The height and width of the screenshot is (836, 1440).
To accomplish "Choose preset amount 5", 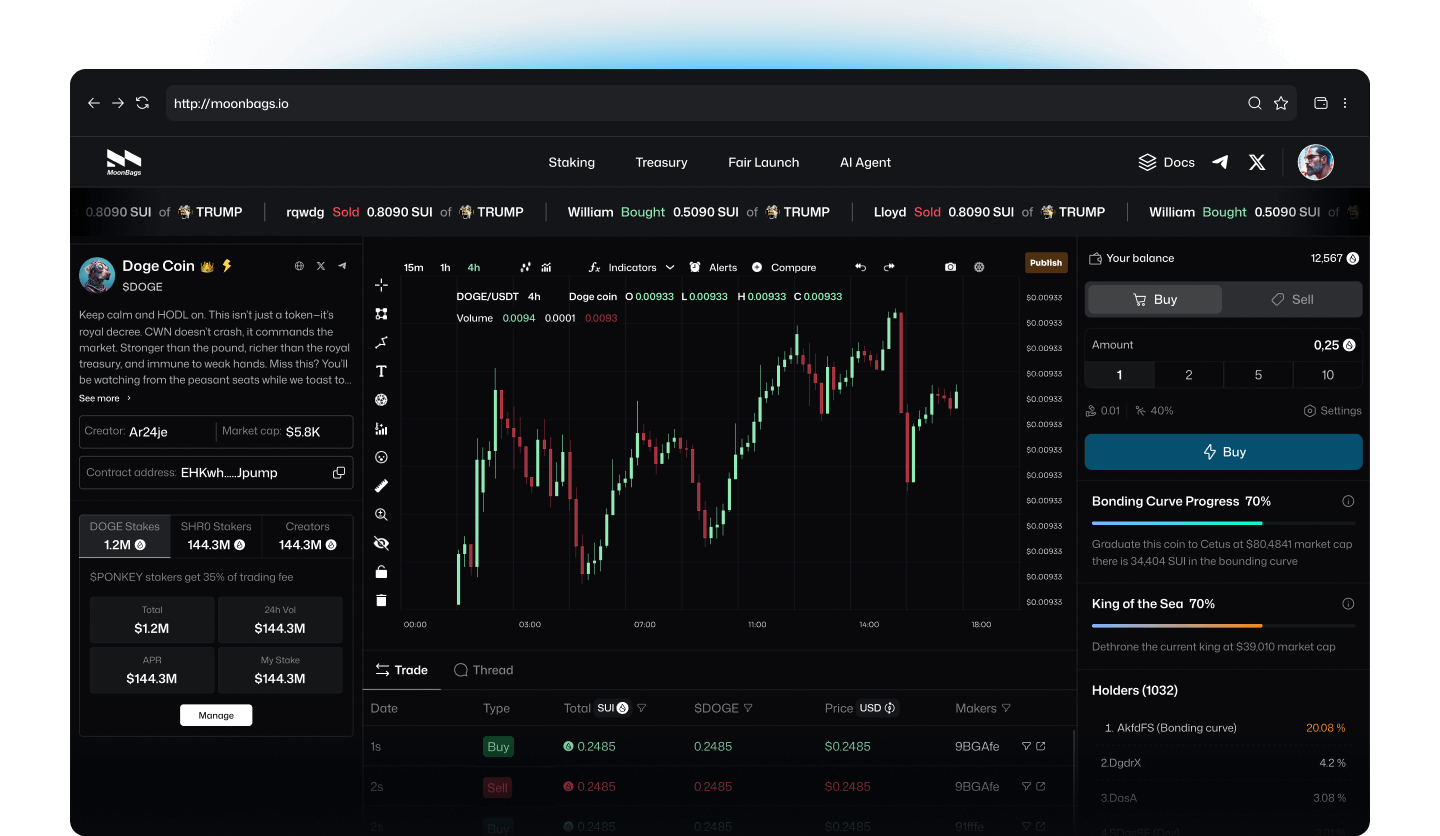I will [x=1258, y=375].
